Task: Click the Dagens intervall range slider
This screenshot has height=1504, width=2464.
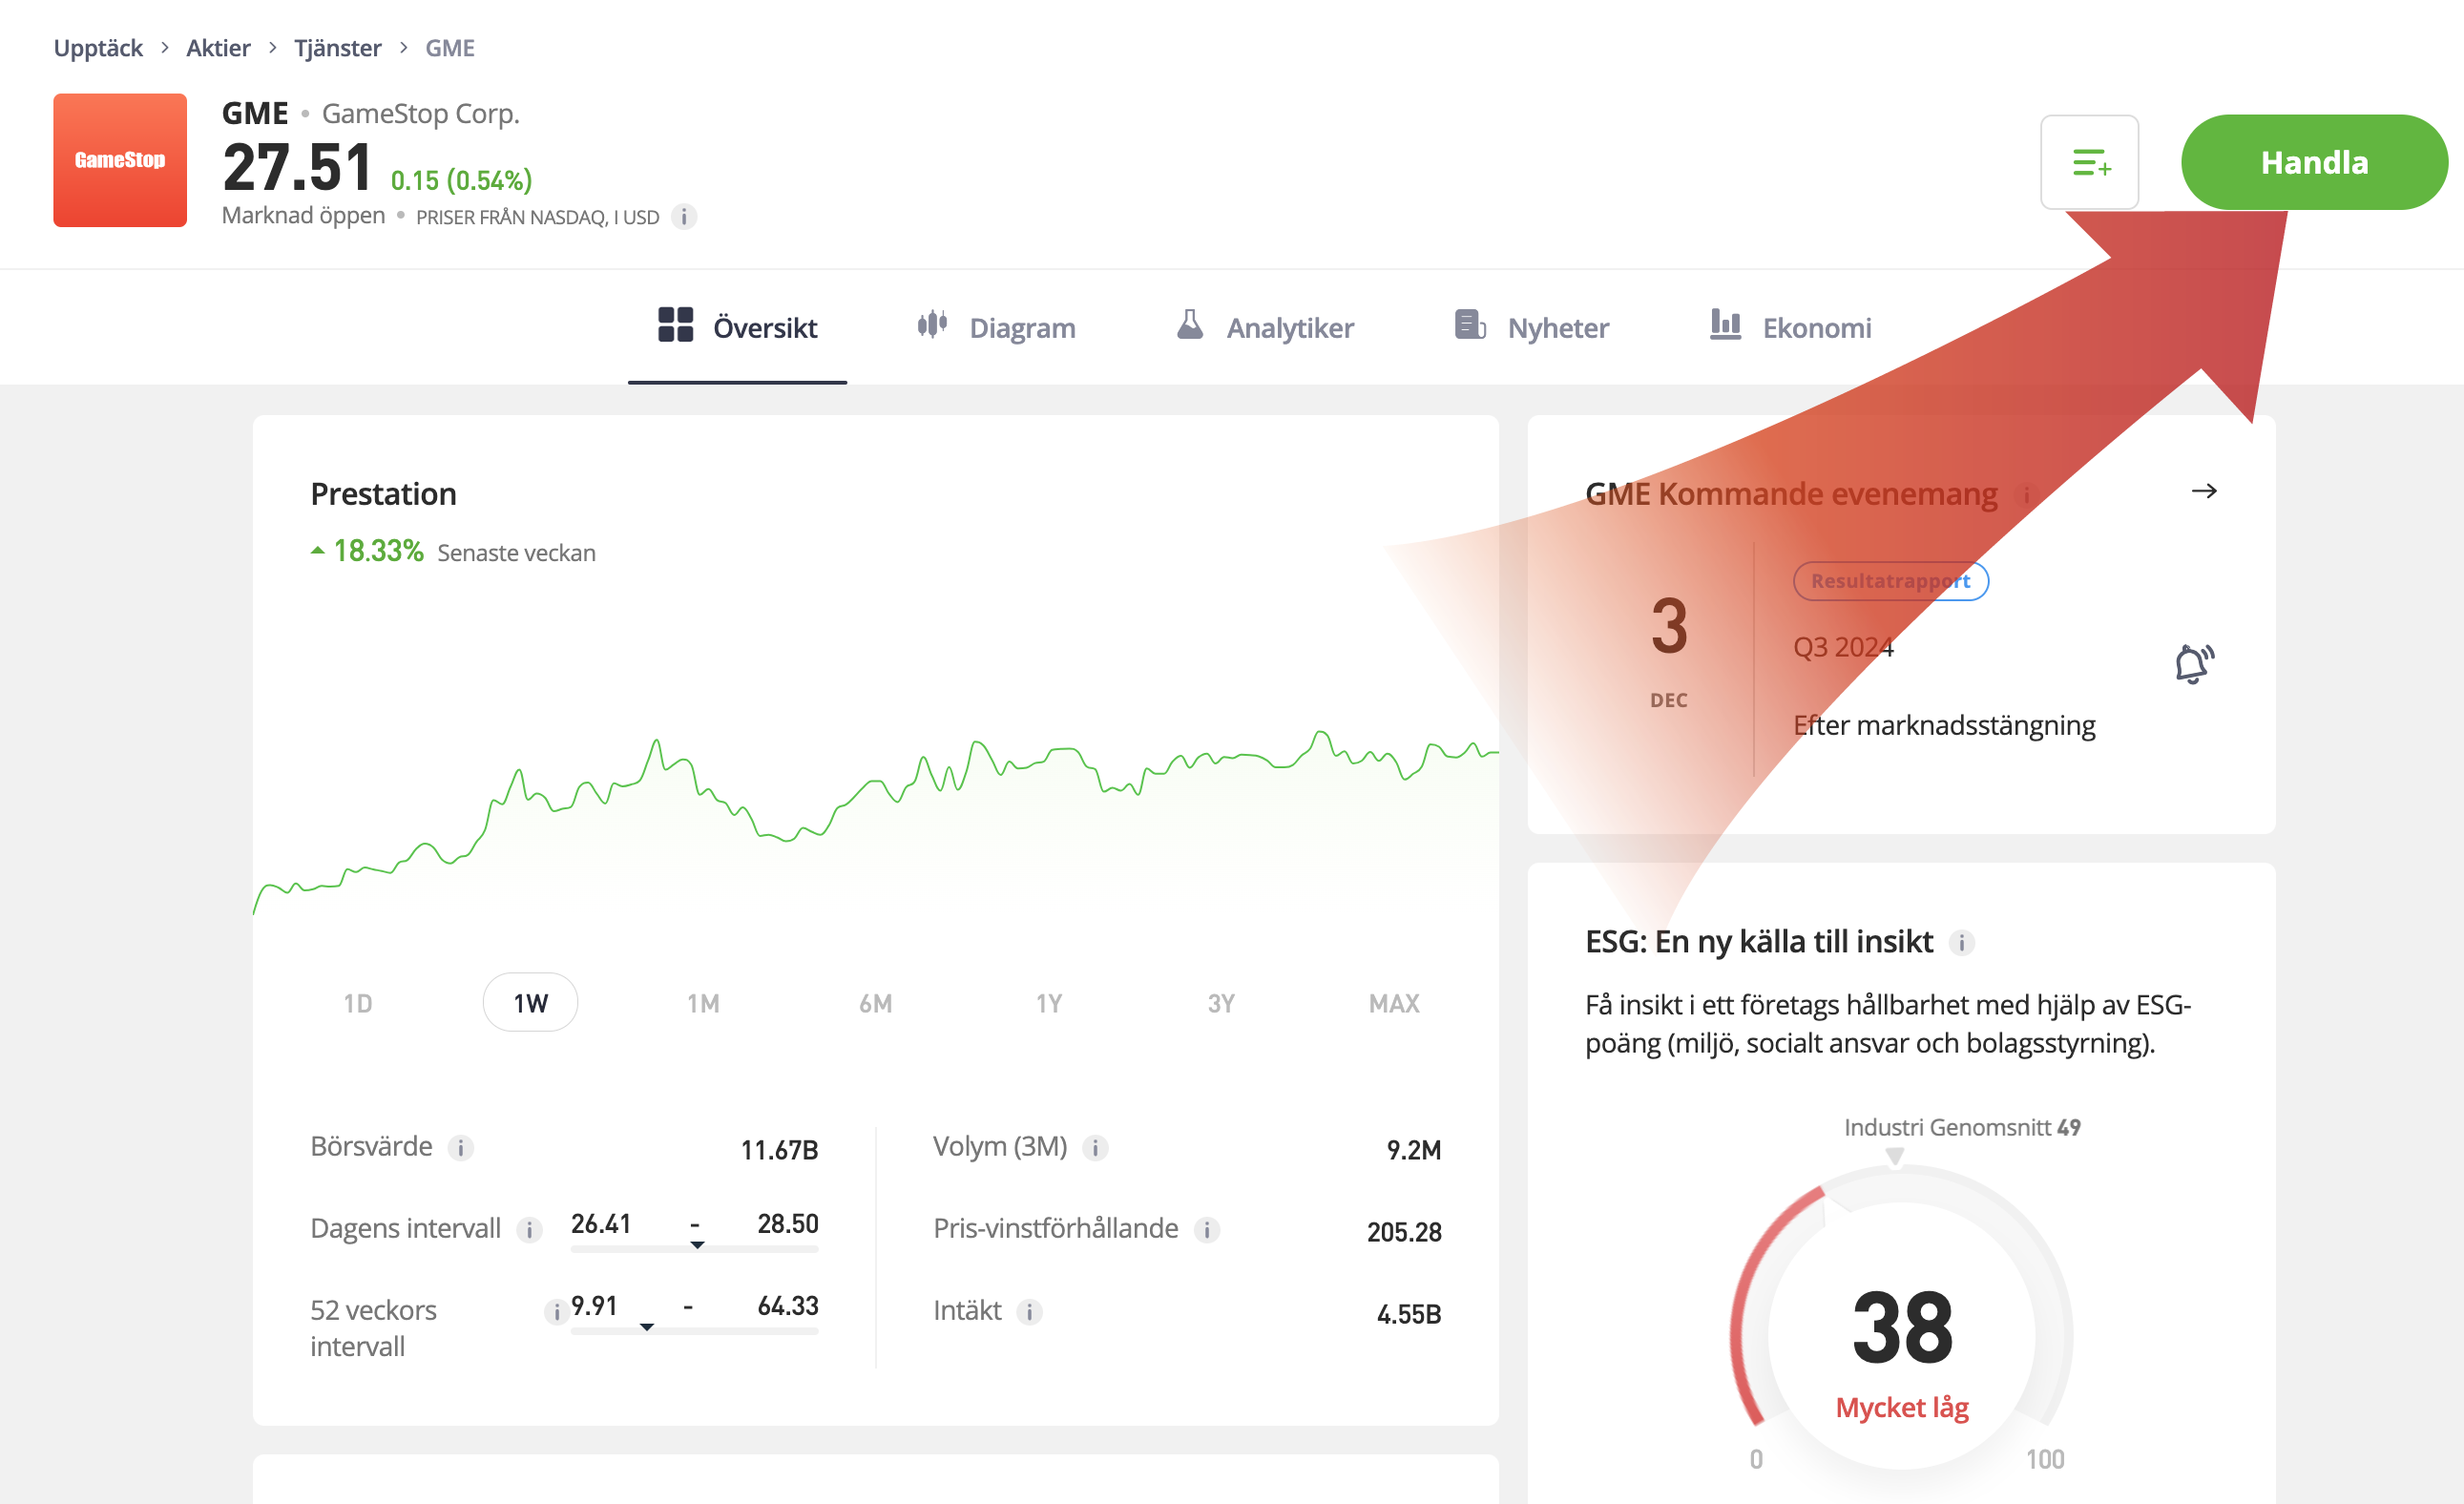Action: tap(694, 1248)
